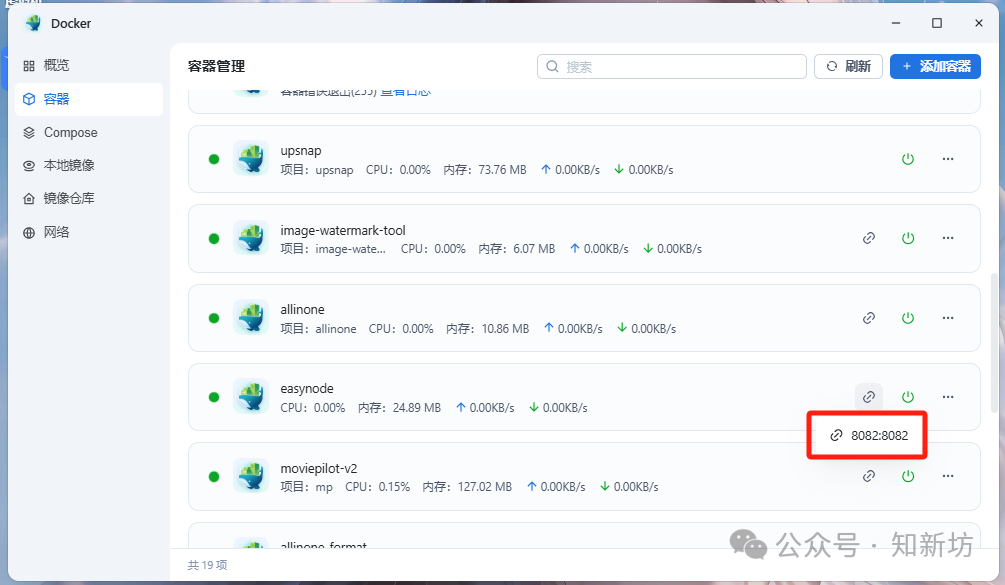Screen dimensions: 1005x585
Task: Click the easynode container name
Action: click(307, 389)
